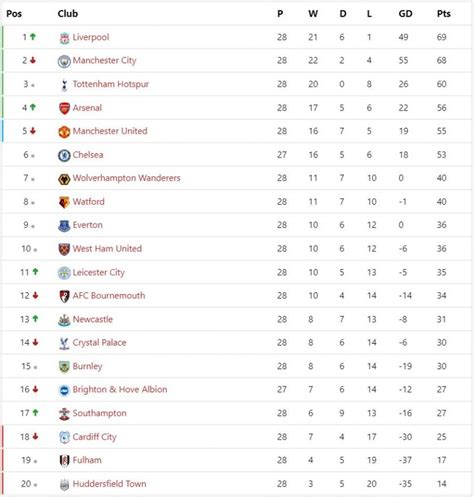Click the Everton crest icon
The image size is (474, 497).
tap(64, 226)
